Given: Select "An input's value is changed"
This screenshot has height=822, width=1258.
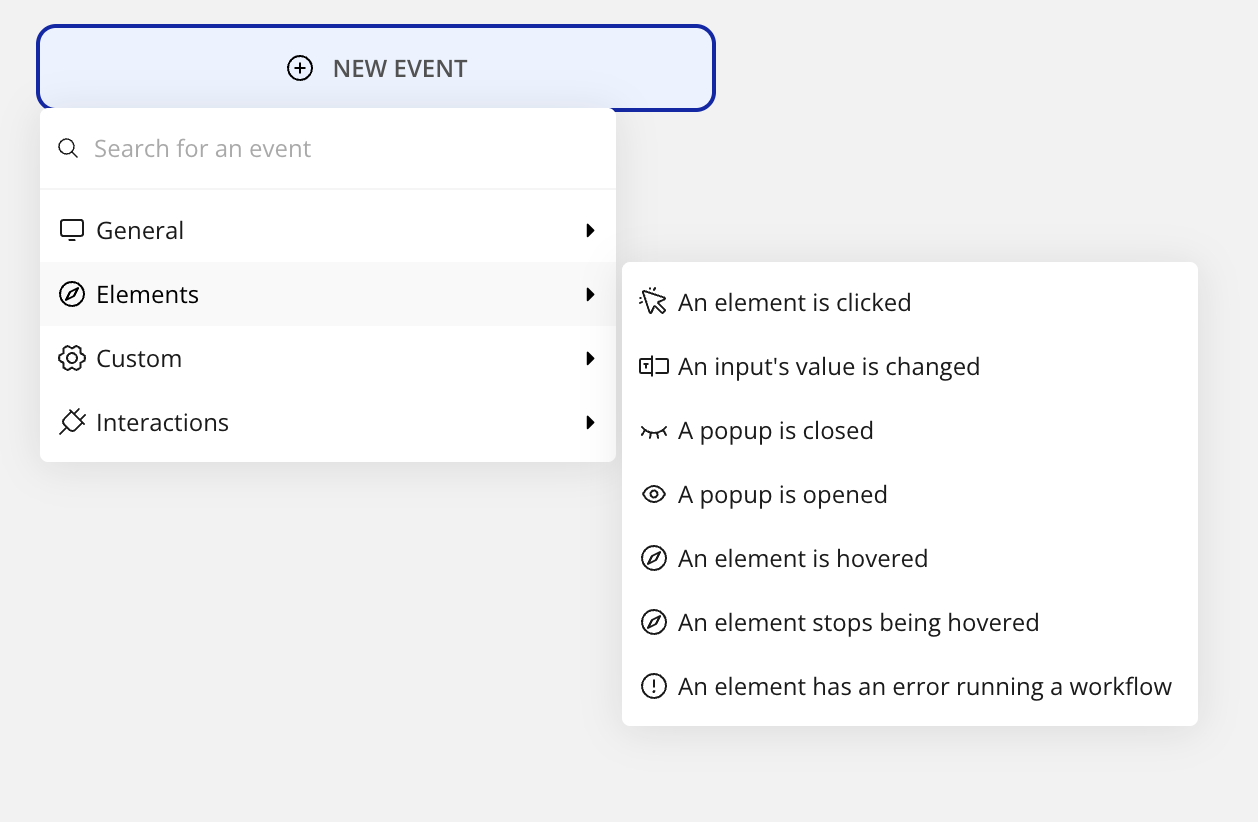Looking at the screenshot, I should click(828, 367).
